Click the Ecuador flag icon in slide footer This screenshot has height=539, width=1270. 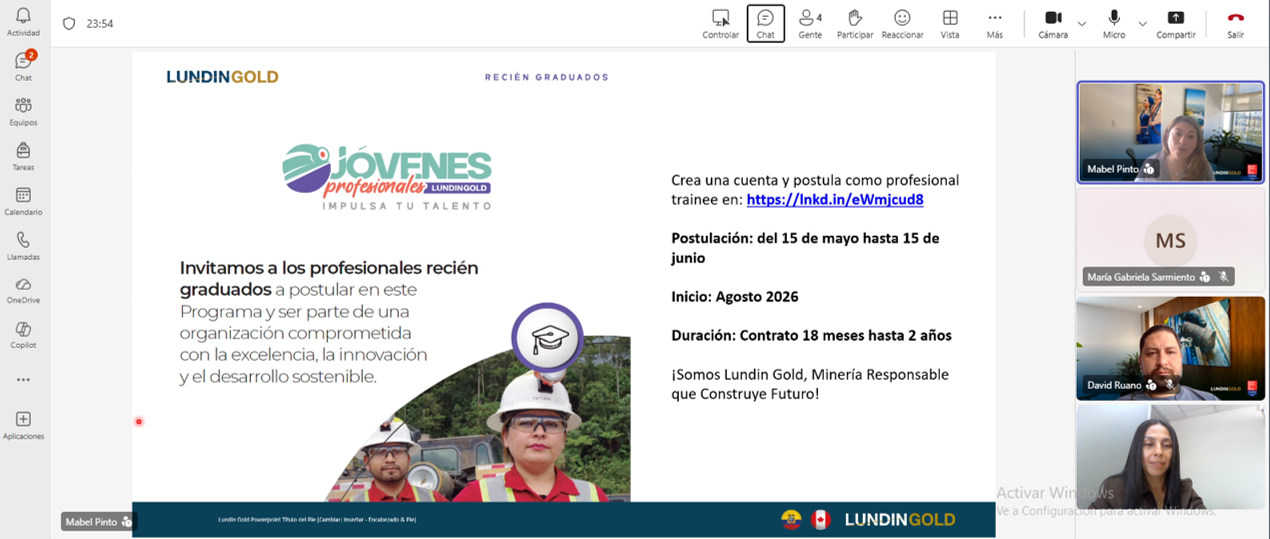click(x=791, y=520)
